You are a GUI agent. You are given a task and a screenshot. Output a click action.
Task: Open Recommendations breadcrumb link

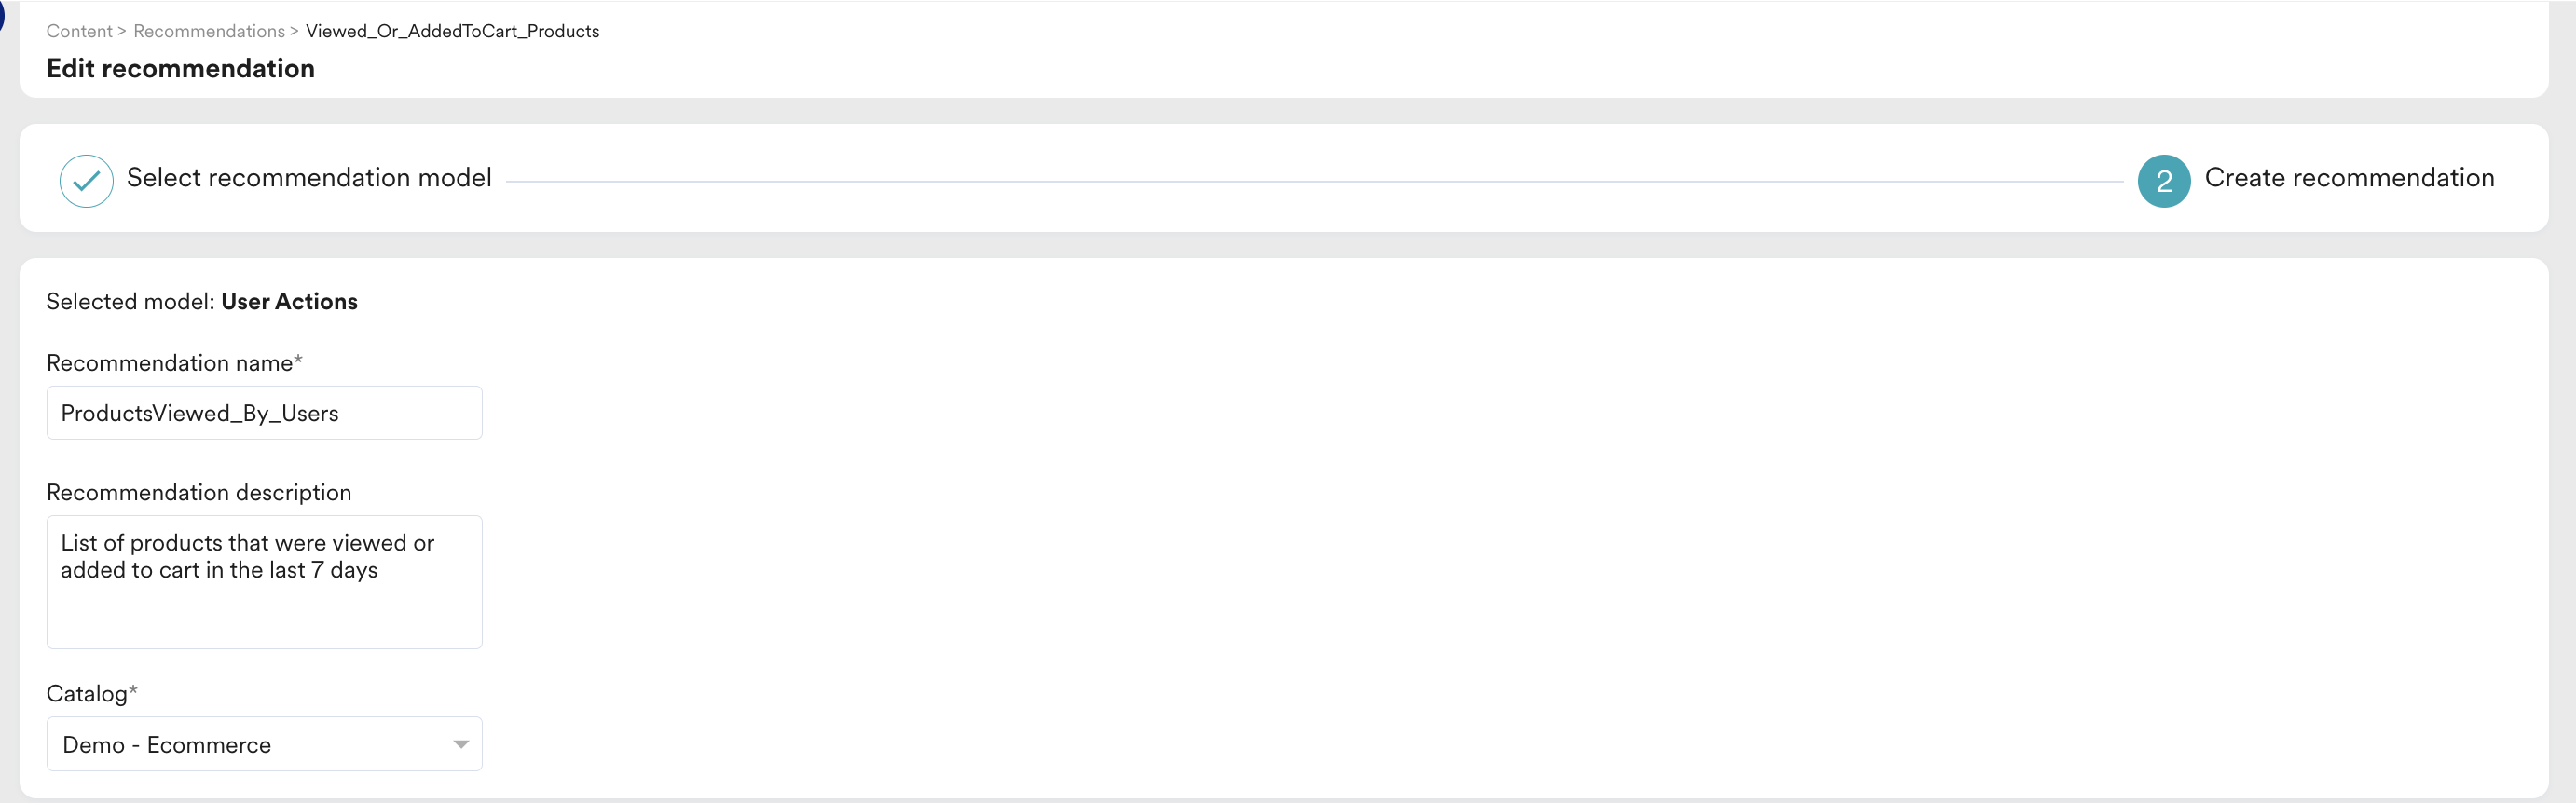coord(209,31)
